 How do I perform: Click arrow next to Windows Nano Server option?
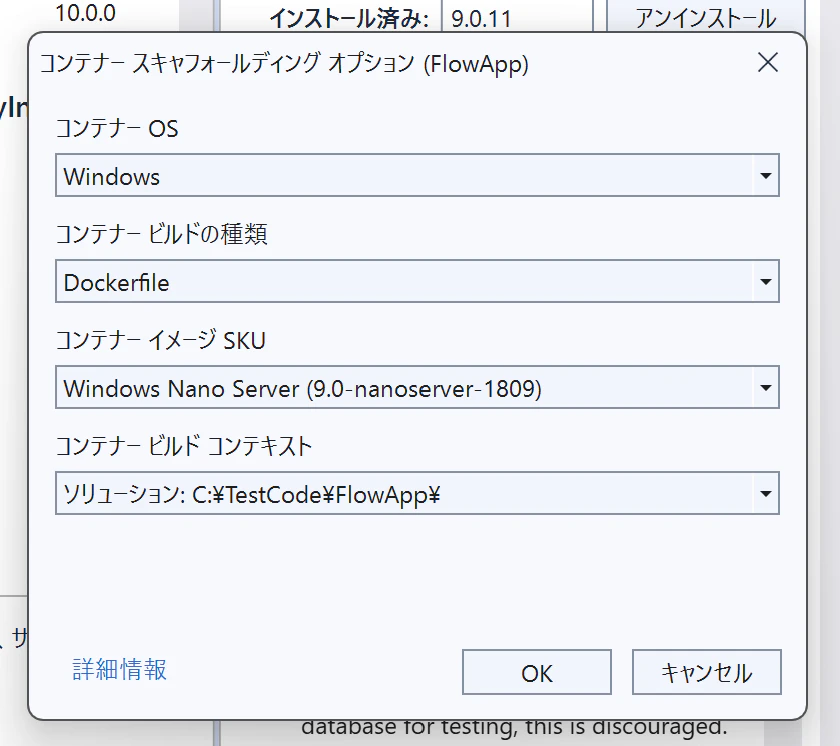click(x=766, y=388)
